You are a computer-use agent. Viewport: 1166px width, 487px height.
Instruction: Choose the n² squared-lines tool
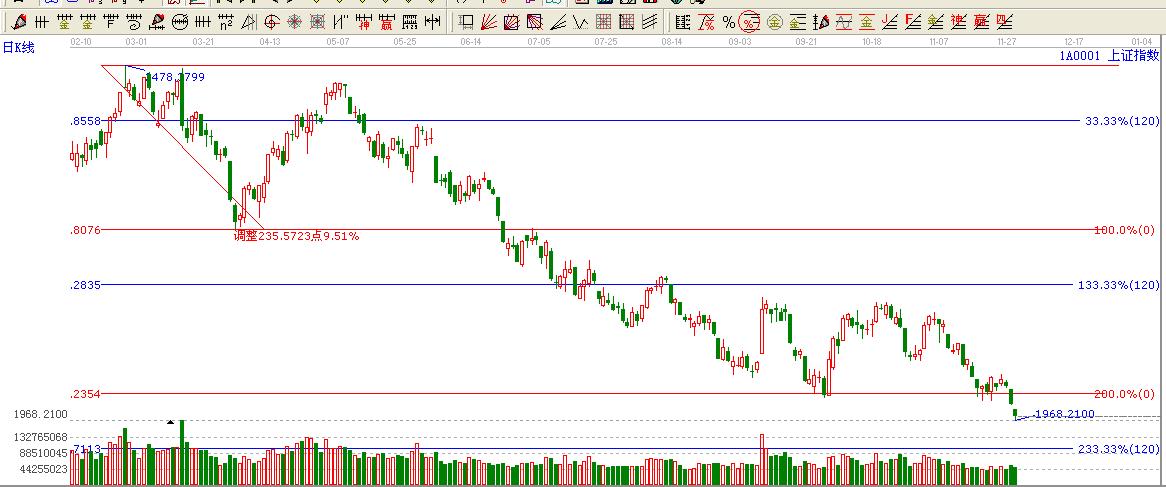[225, 21]
